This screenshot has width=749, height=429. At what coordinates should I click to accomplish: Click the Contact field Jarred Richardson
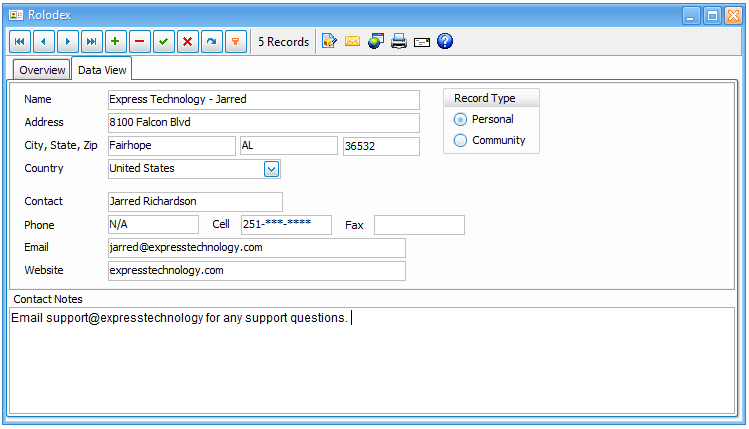click(195, 202)
